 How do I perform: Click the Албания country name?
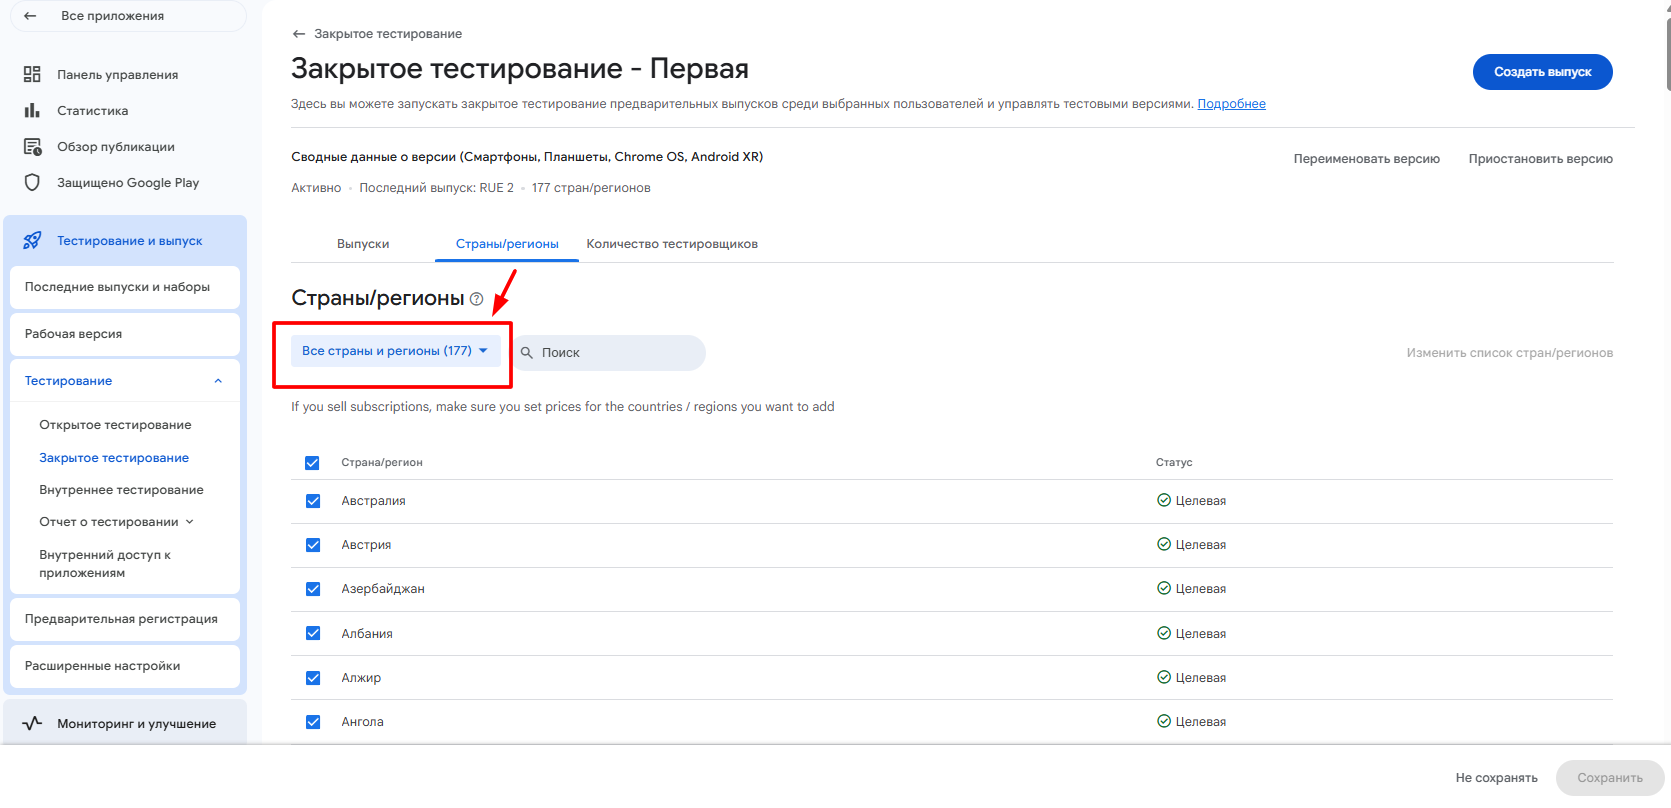tap(367, 634)
